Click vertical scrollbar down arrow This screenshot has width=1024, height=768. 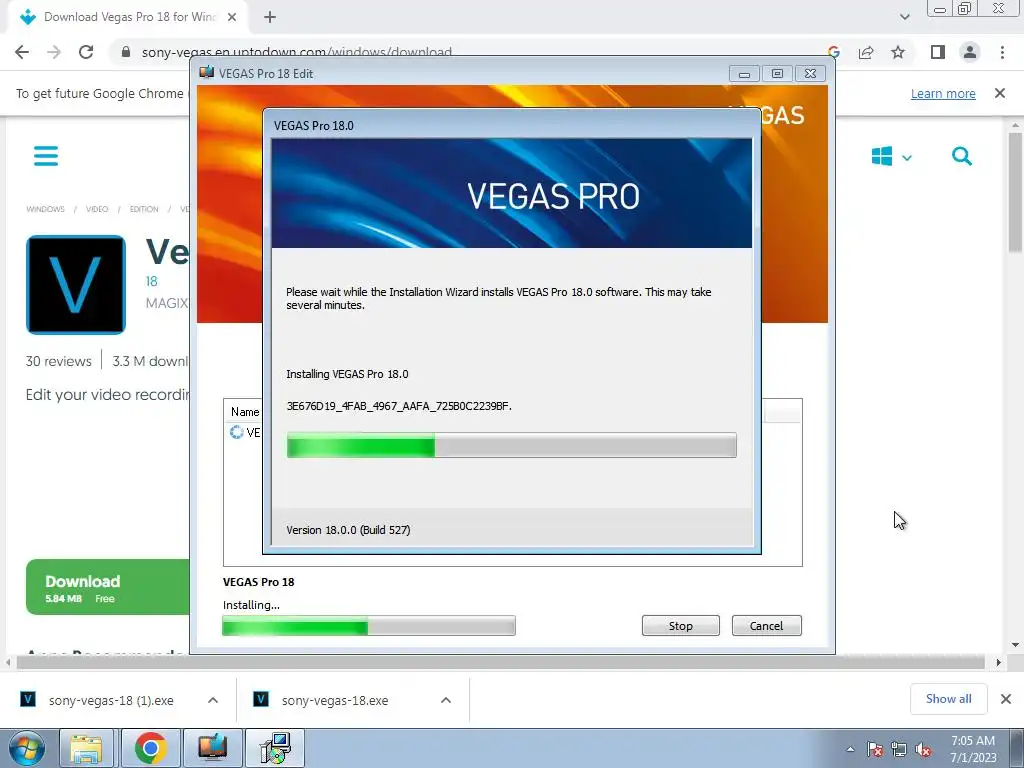point(1016,645)
